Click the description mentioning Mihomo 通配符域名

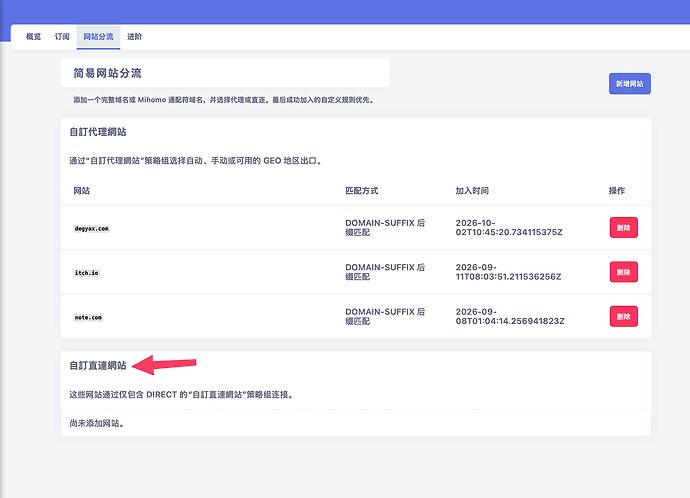224,100
